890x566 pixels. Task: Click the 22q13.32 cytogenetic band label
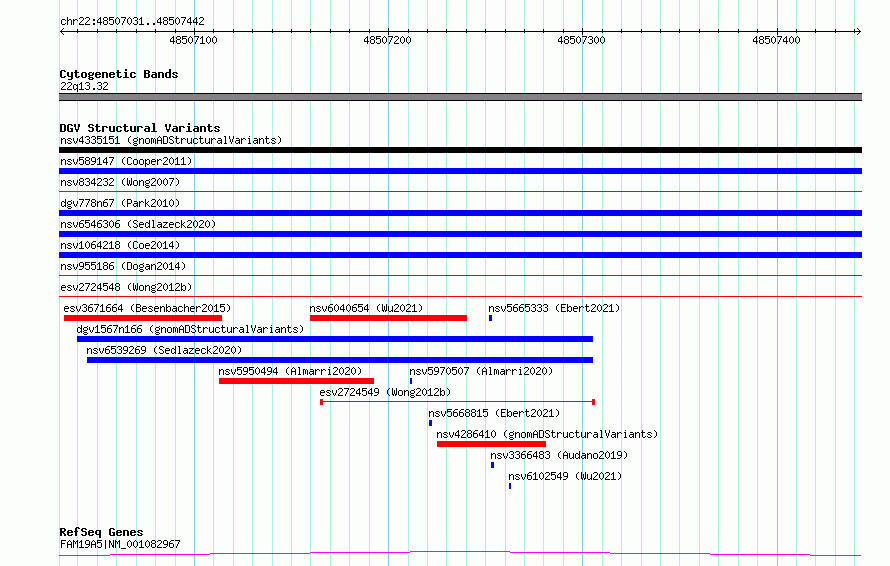(x=84, y=87)
